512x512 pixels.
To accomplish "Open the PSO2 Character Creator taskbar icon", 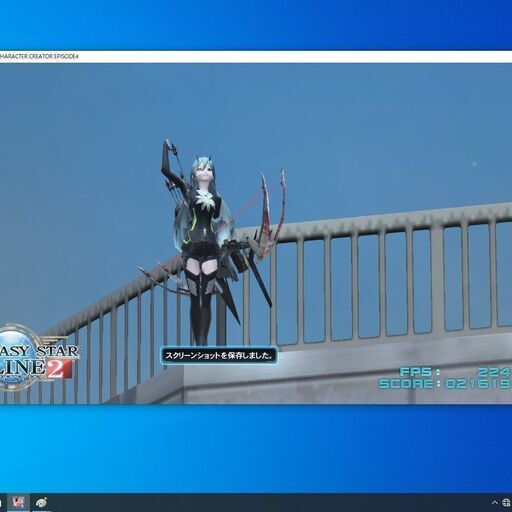I will (17, 502).
